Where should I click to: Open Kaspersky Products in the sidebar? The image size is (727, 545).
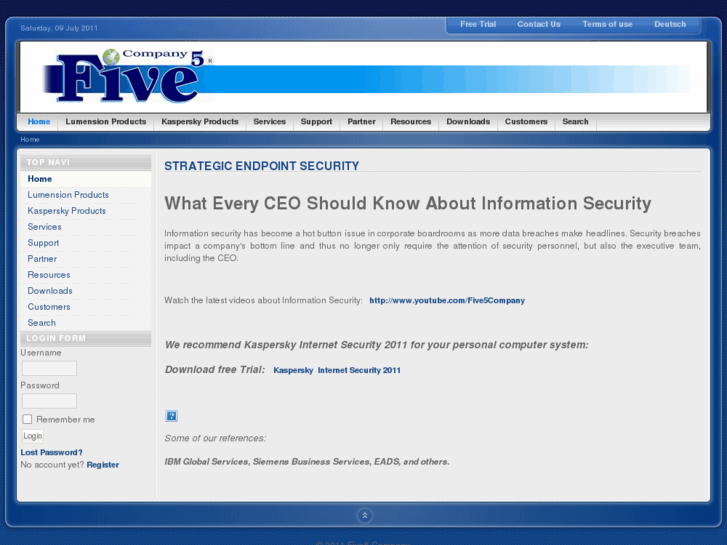point(86,211)
